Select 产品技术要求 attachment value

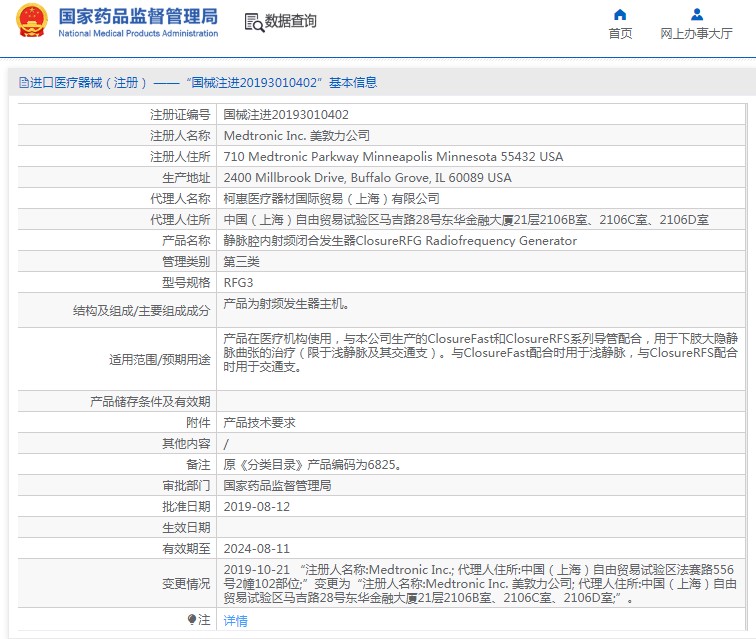[x=259, y=422]
